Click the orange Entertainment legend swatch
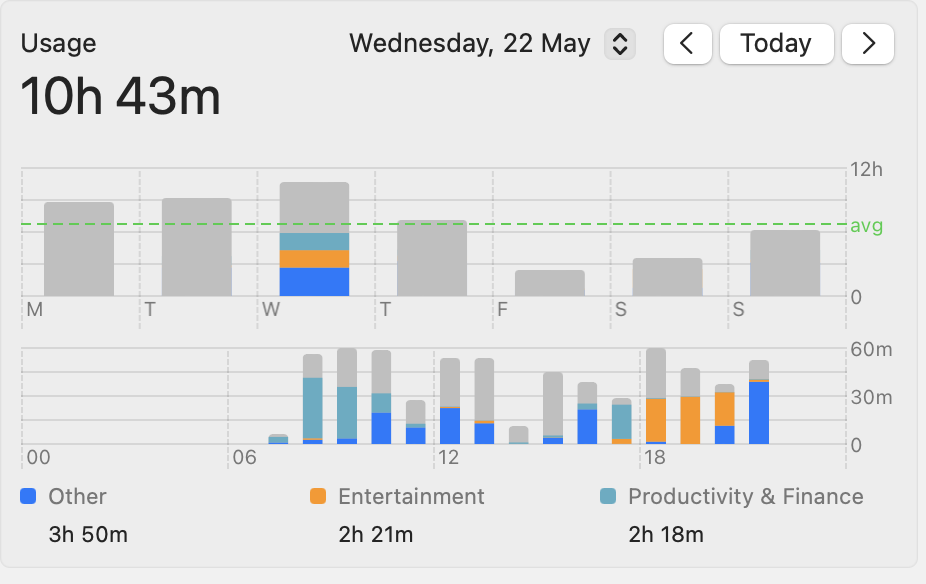Image resolution: width=926 pixels, height=584 pixels. click(x=318, y=496)
